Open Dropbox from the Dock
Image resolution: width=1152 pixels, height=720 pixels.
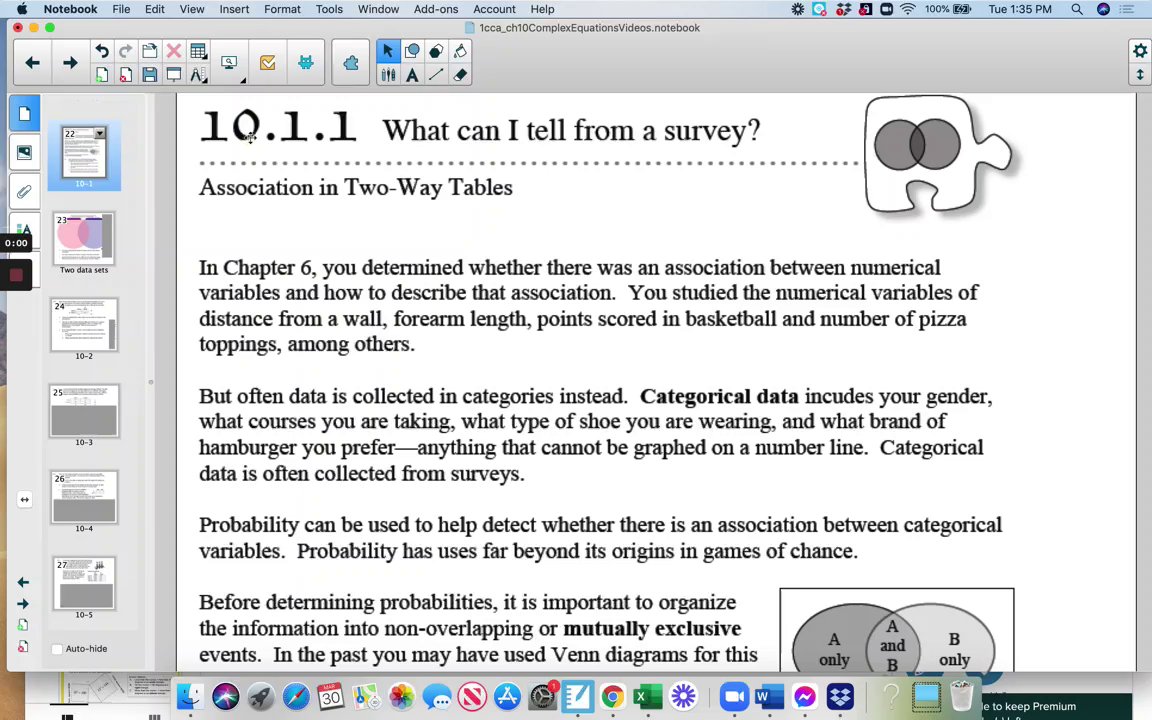(840, 696)
